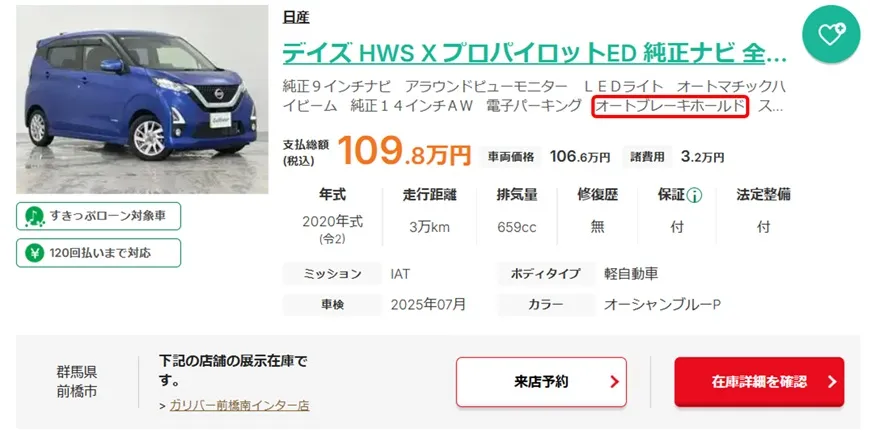Click the 諸費用 label
The height and width of the screenshot is (432, 872).
click(x=647, y=157)
